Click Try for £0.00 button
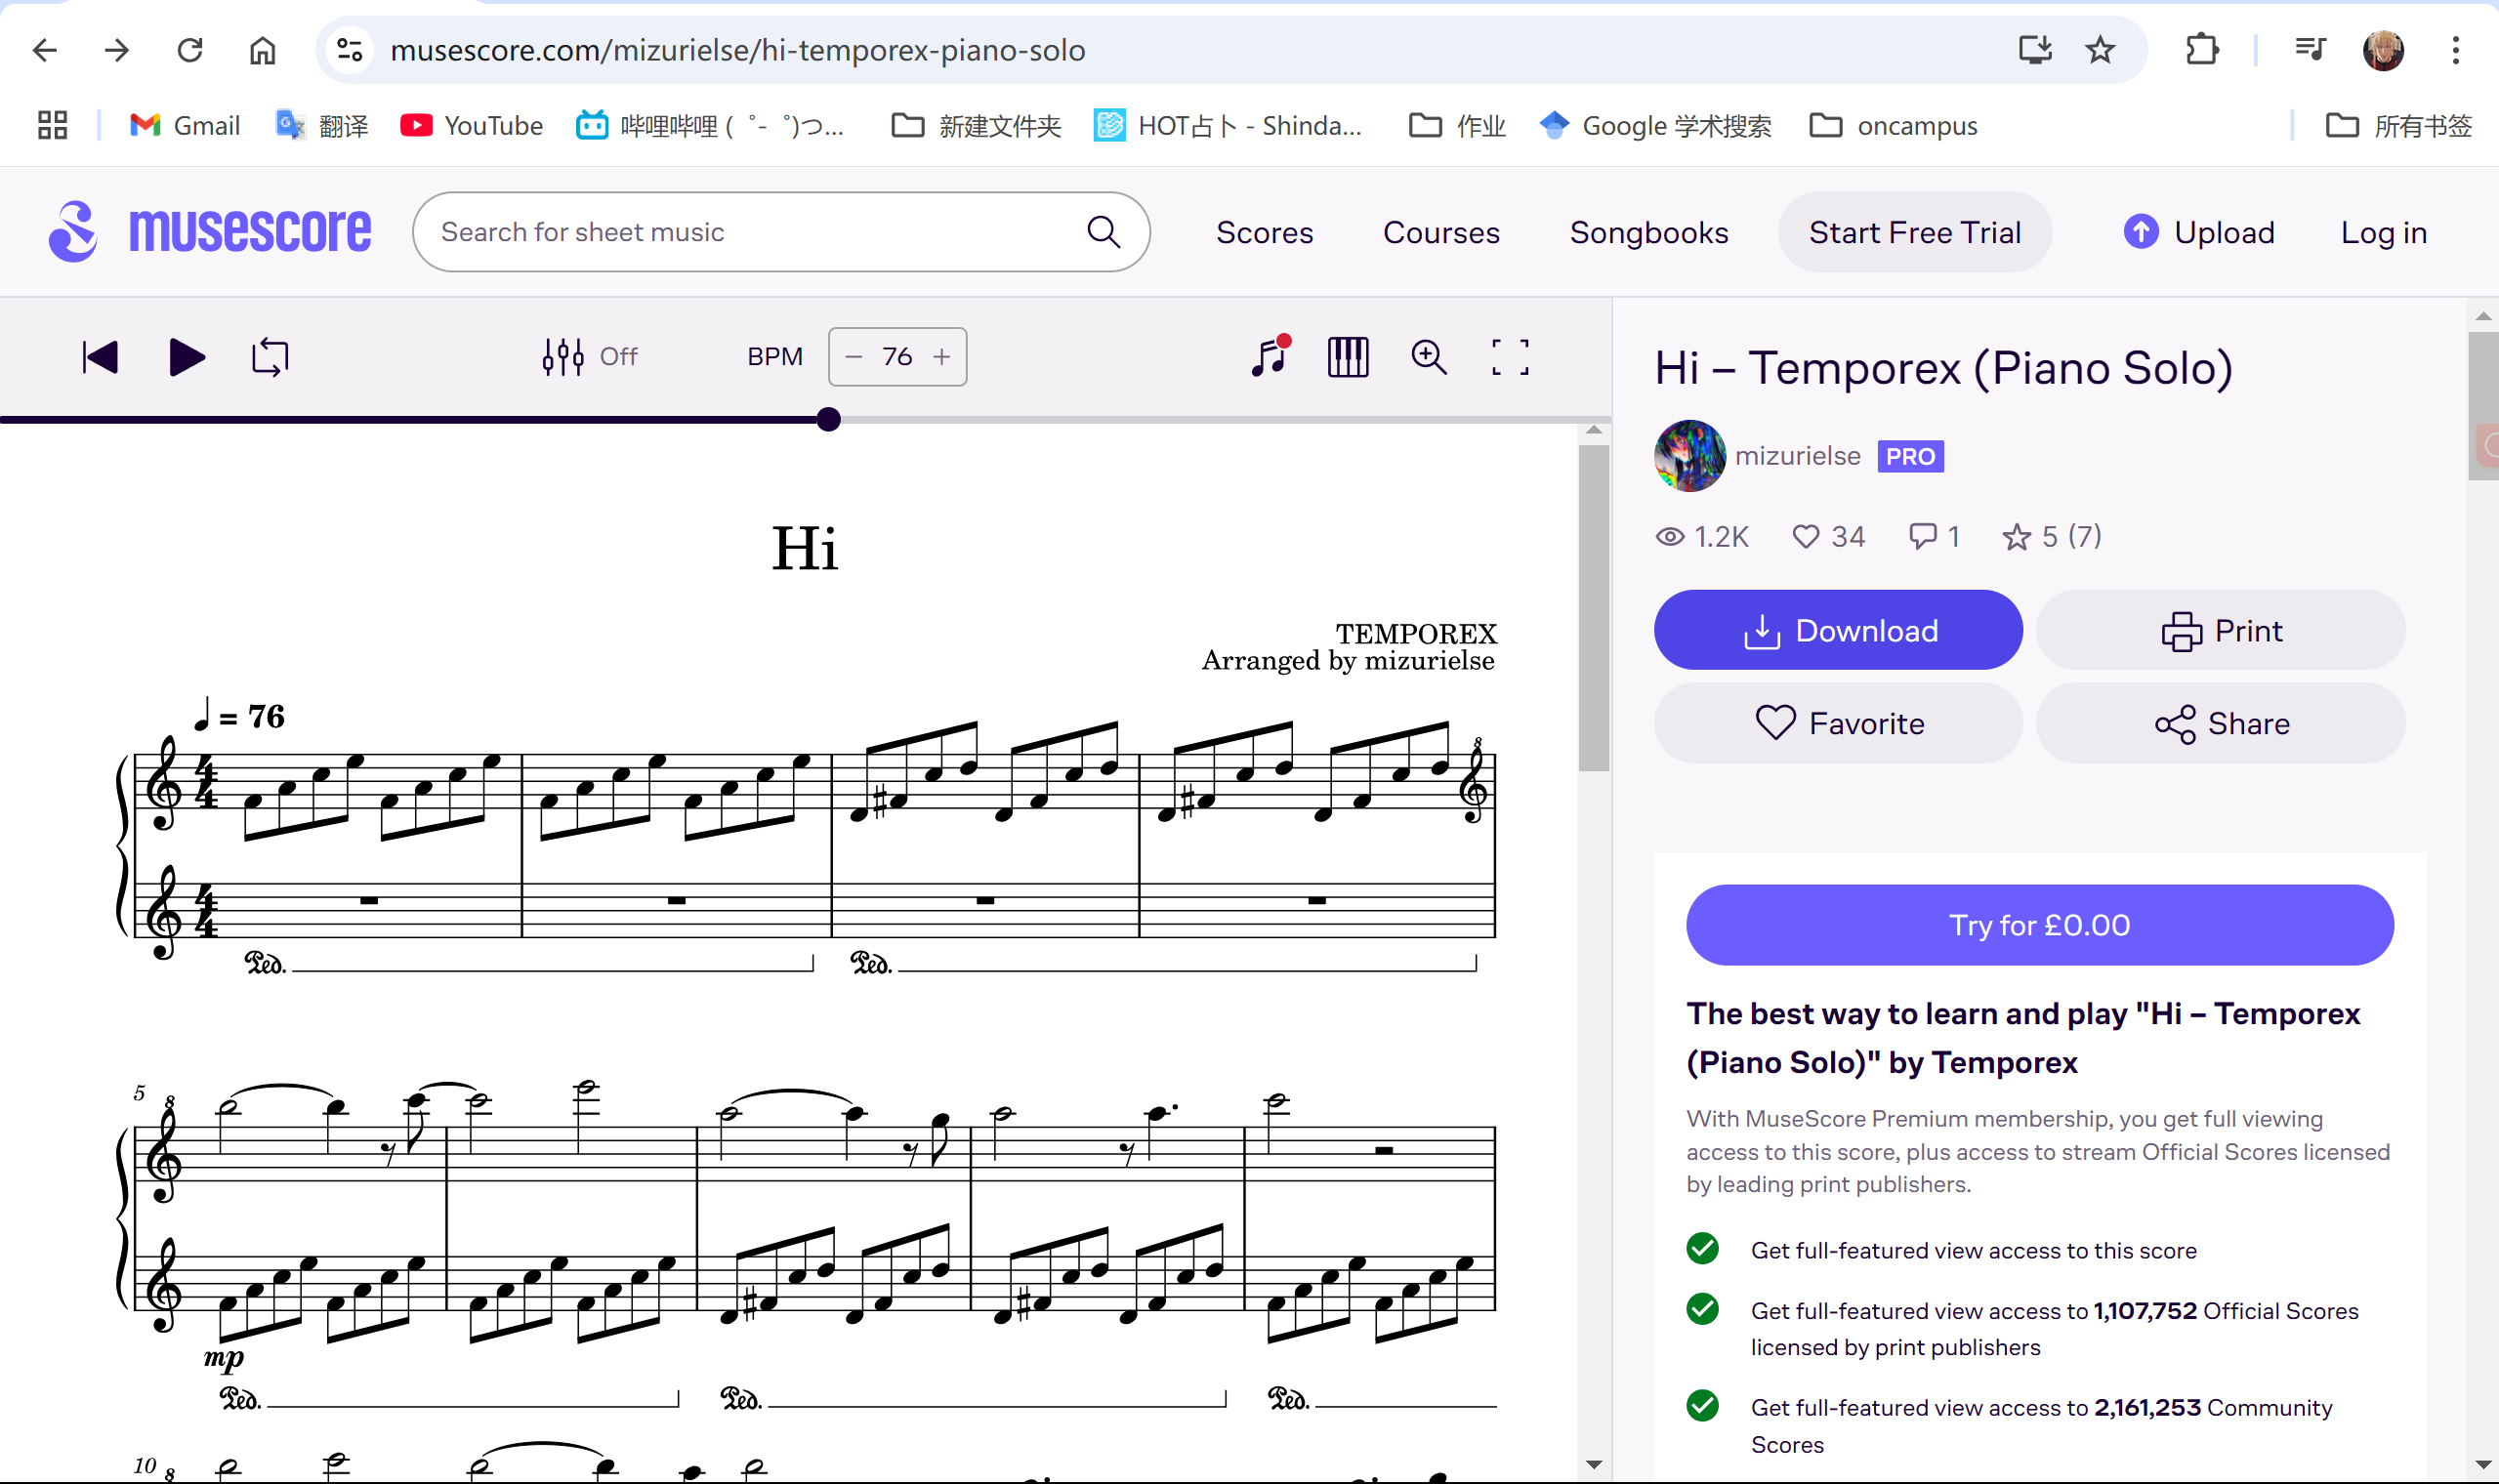The width and height of the screenshot is (2499, 1484). coord(2039,925)
